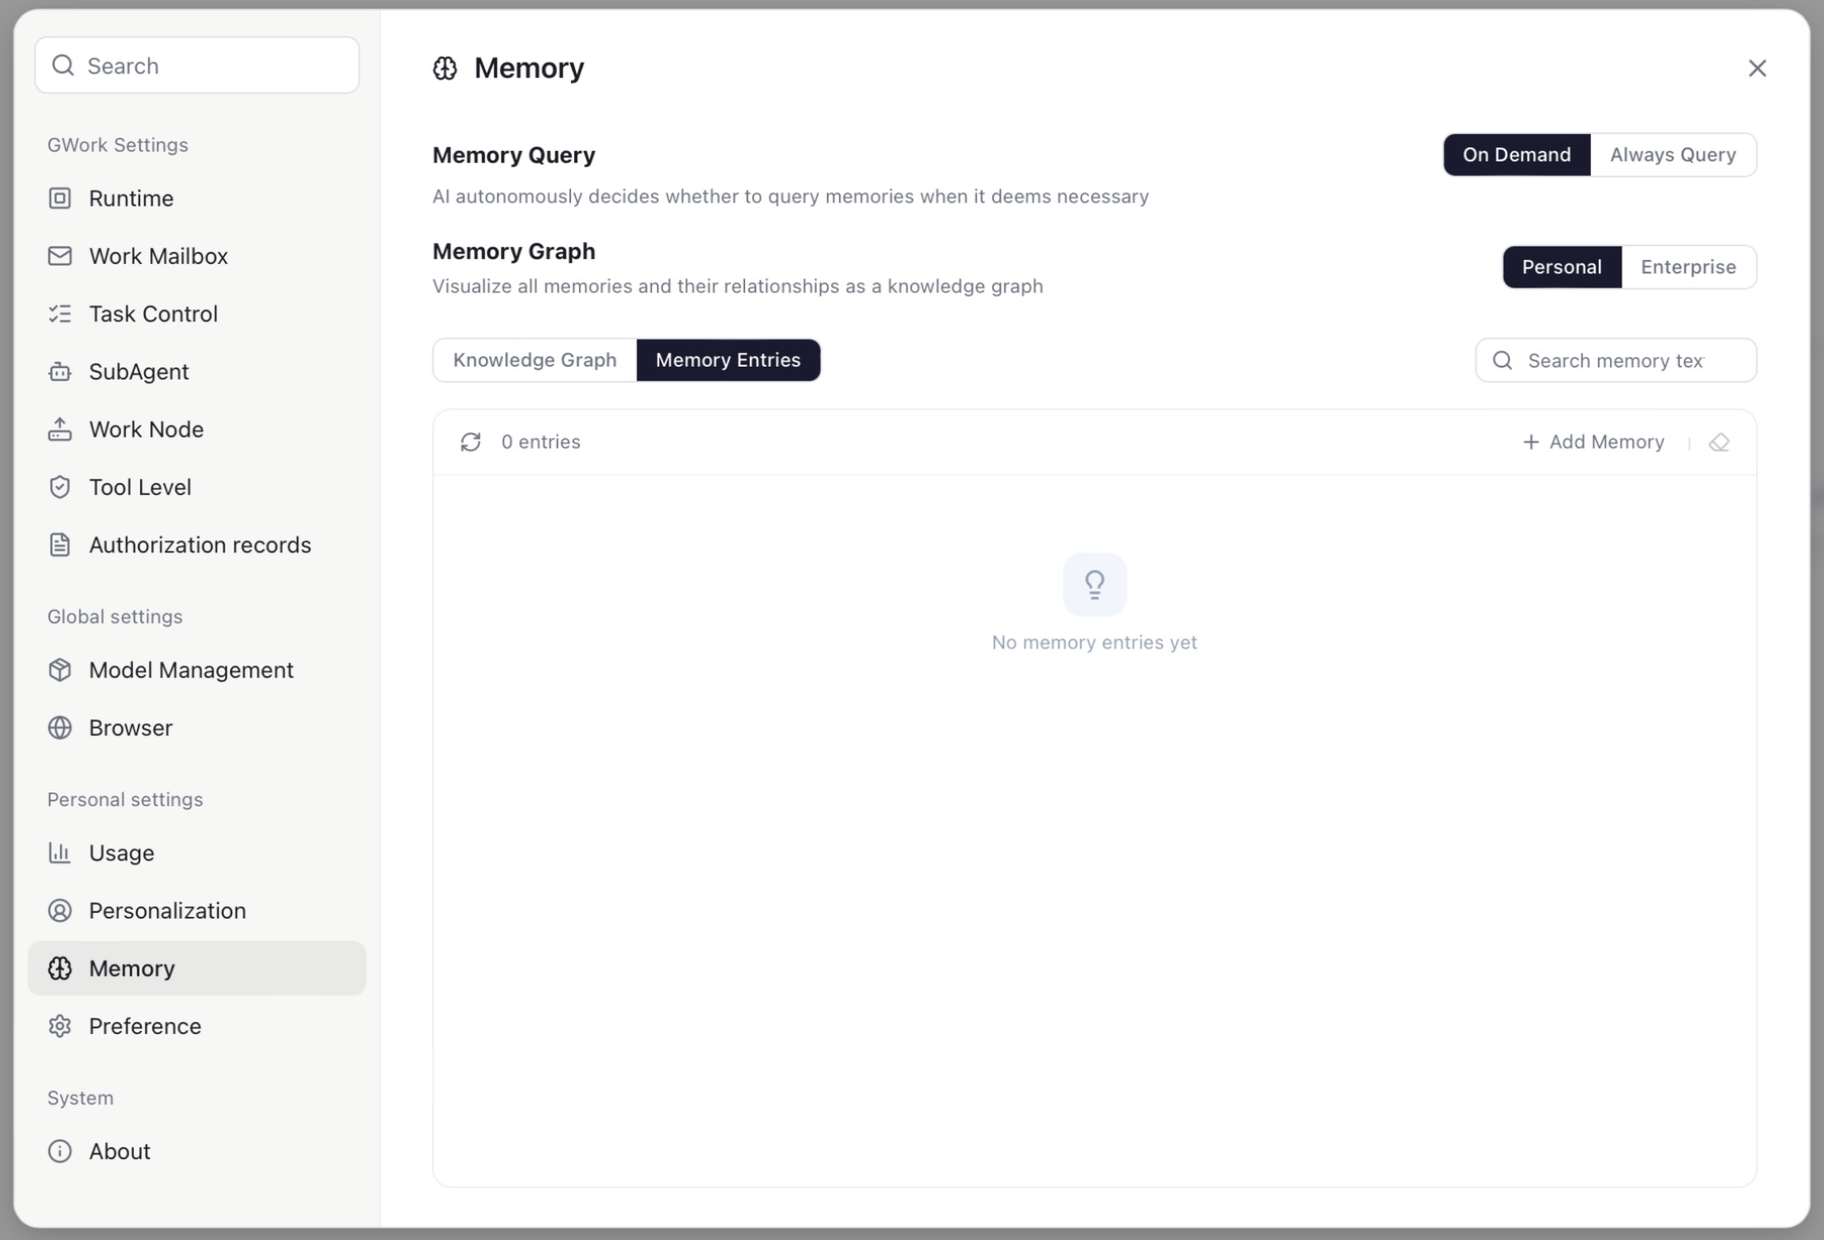Image resolution: width=1824 pixels, height=1240 pixels.
Task: Click the Tool Level shield icon
Action: [60, 487]
